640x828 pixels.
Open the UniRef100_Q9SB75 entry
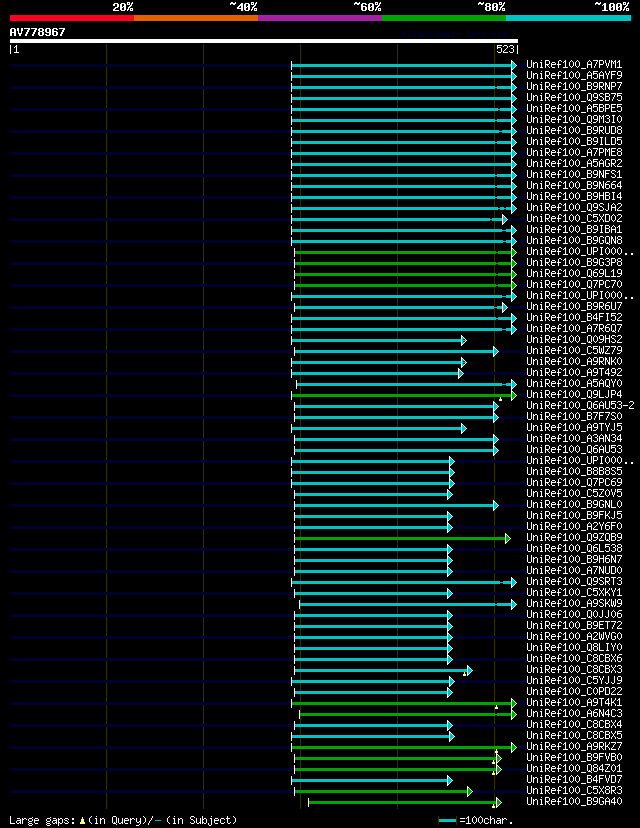click(574, 97)
